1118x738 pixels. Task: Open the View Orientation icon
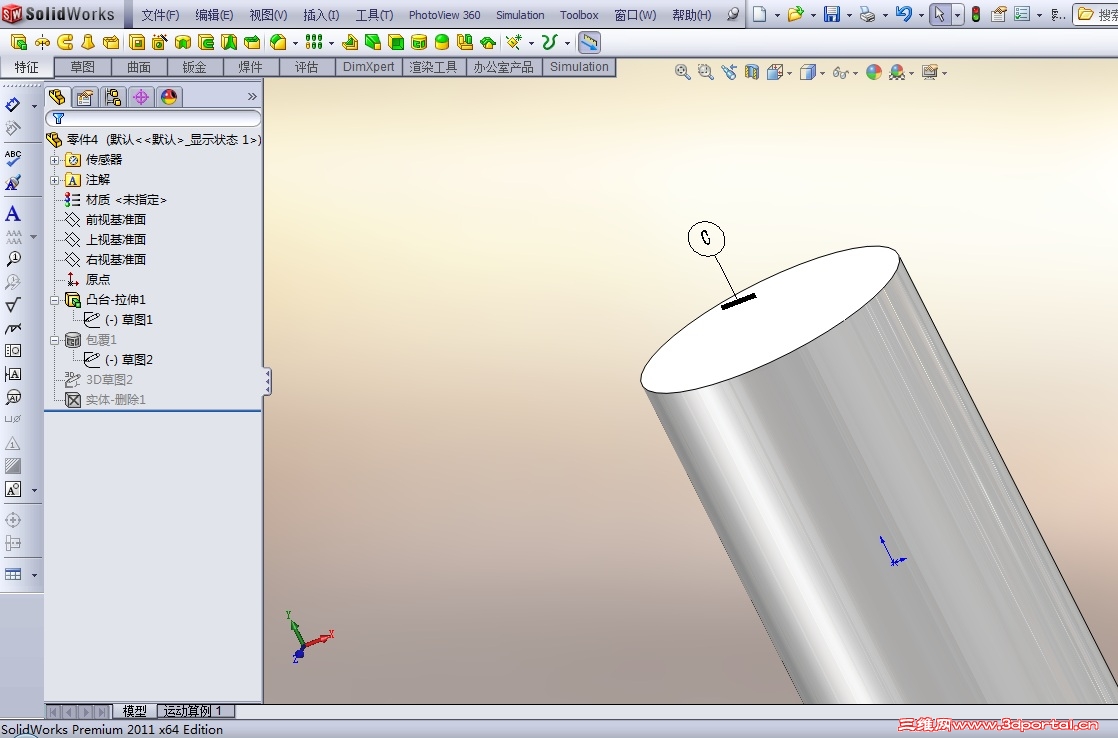tap(775, 72)
